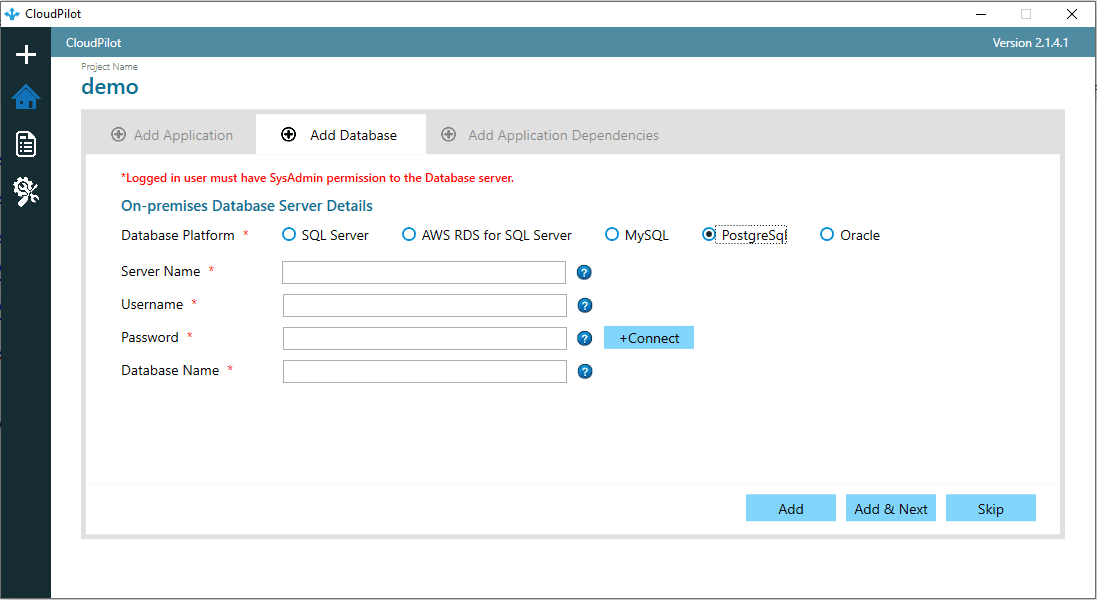Switch to the Add Application tab
Image resolution: width=1097 pixels, height=600 pixels.
tap(172, 135)
